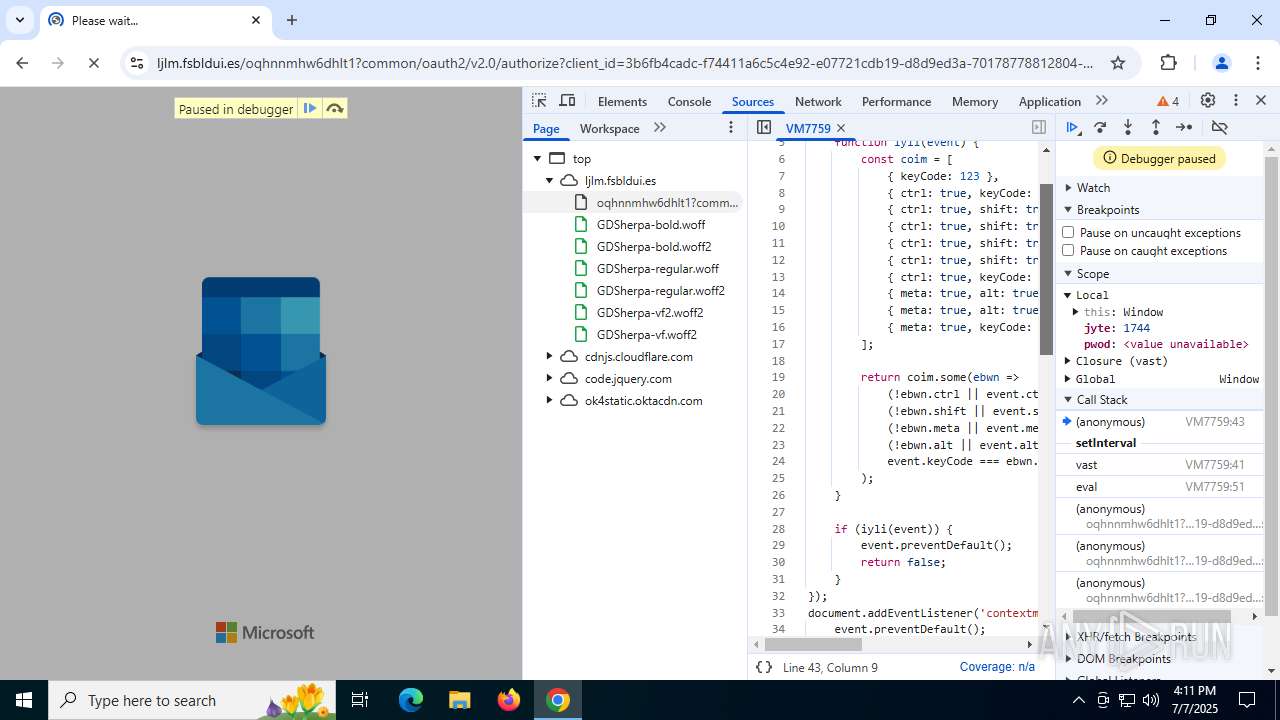This screenshot has width=1280, height=720.
Task: Open the Sources navigator three-dot menu
Action: click(731, 127)
